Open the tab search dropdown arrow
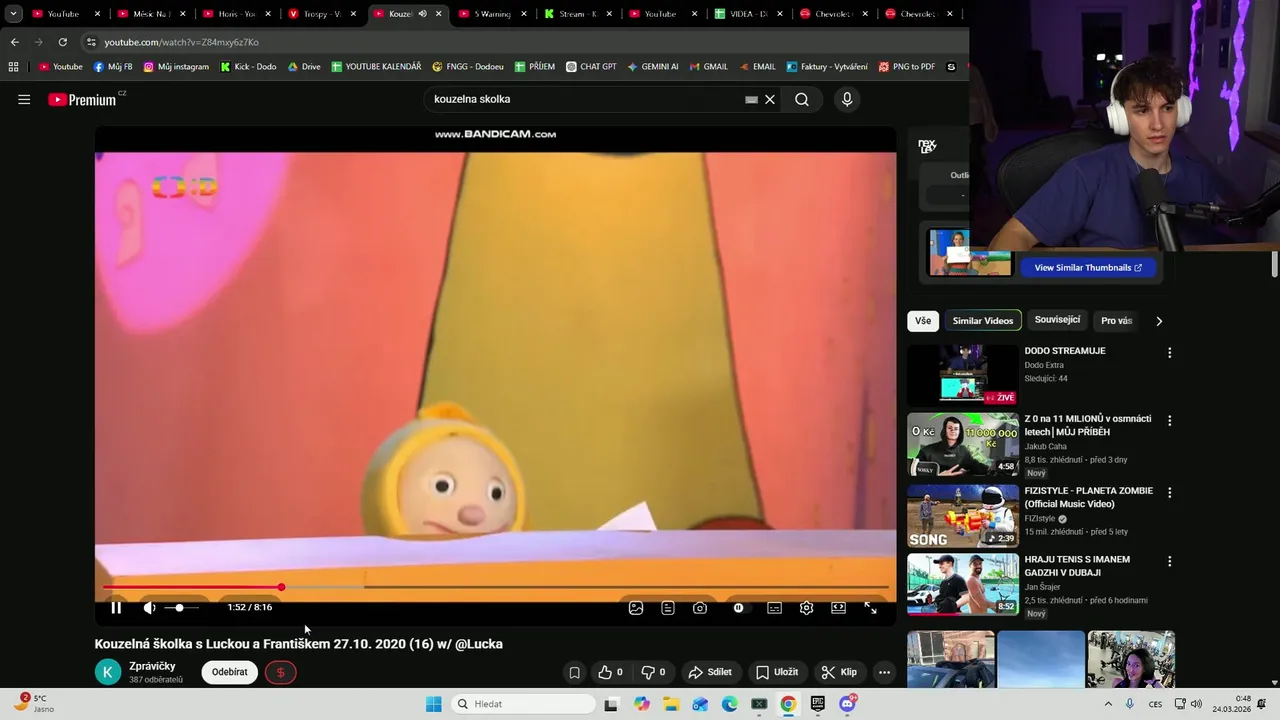1280x720 pixels. [x=13, y=14]
